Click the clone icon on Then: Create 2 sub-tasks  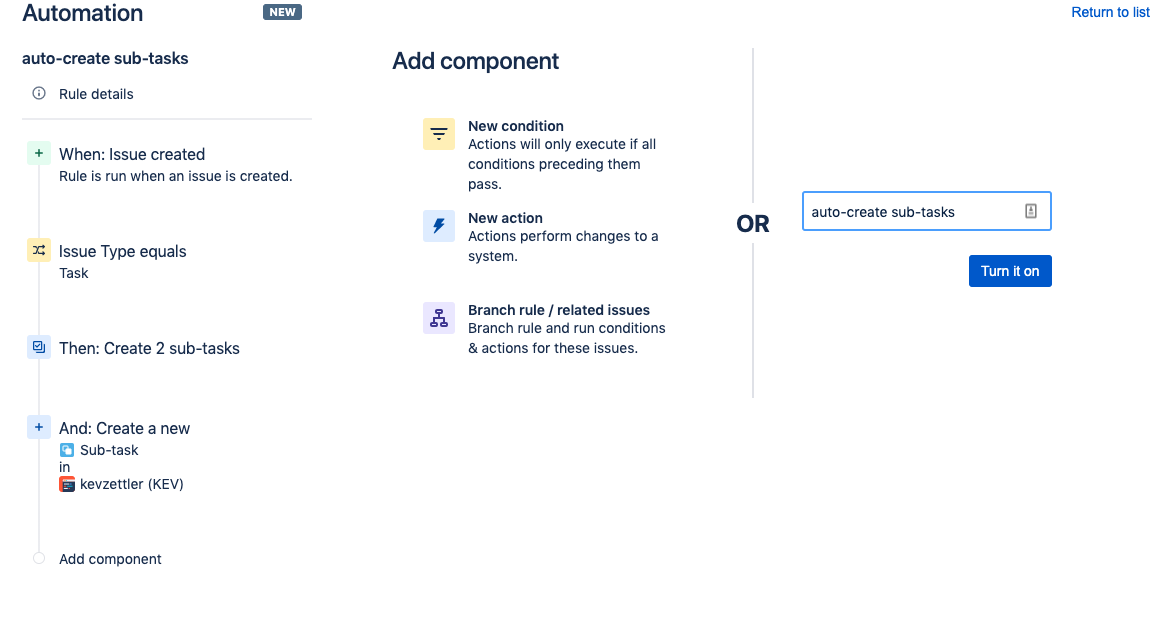click(38, 346)
